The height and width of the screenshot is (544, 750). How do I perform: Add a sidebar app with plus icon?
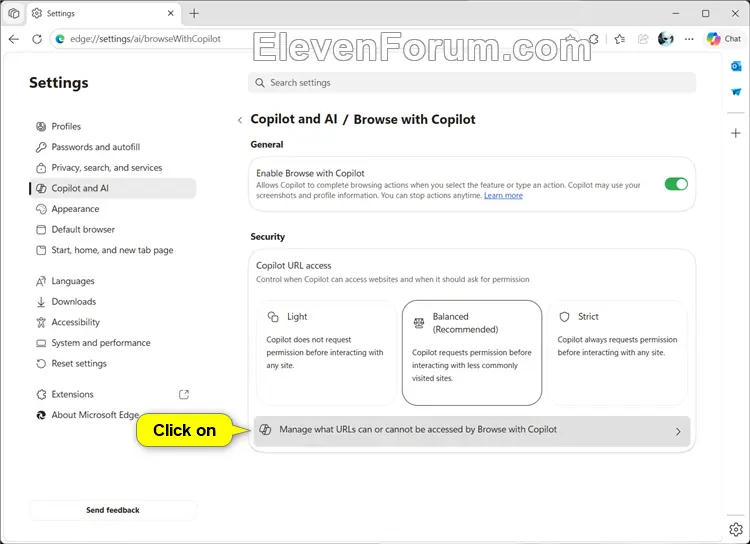click(736, 133)
